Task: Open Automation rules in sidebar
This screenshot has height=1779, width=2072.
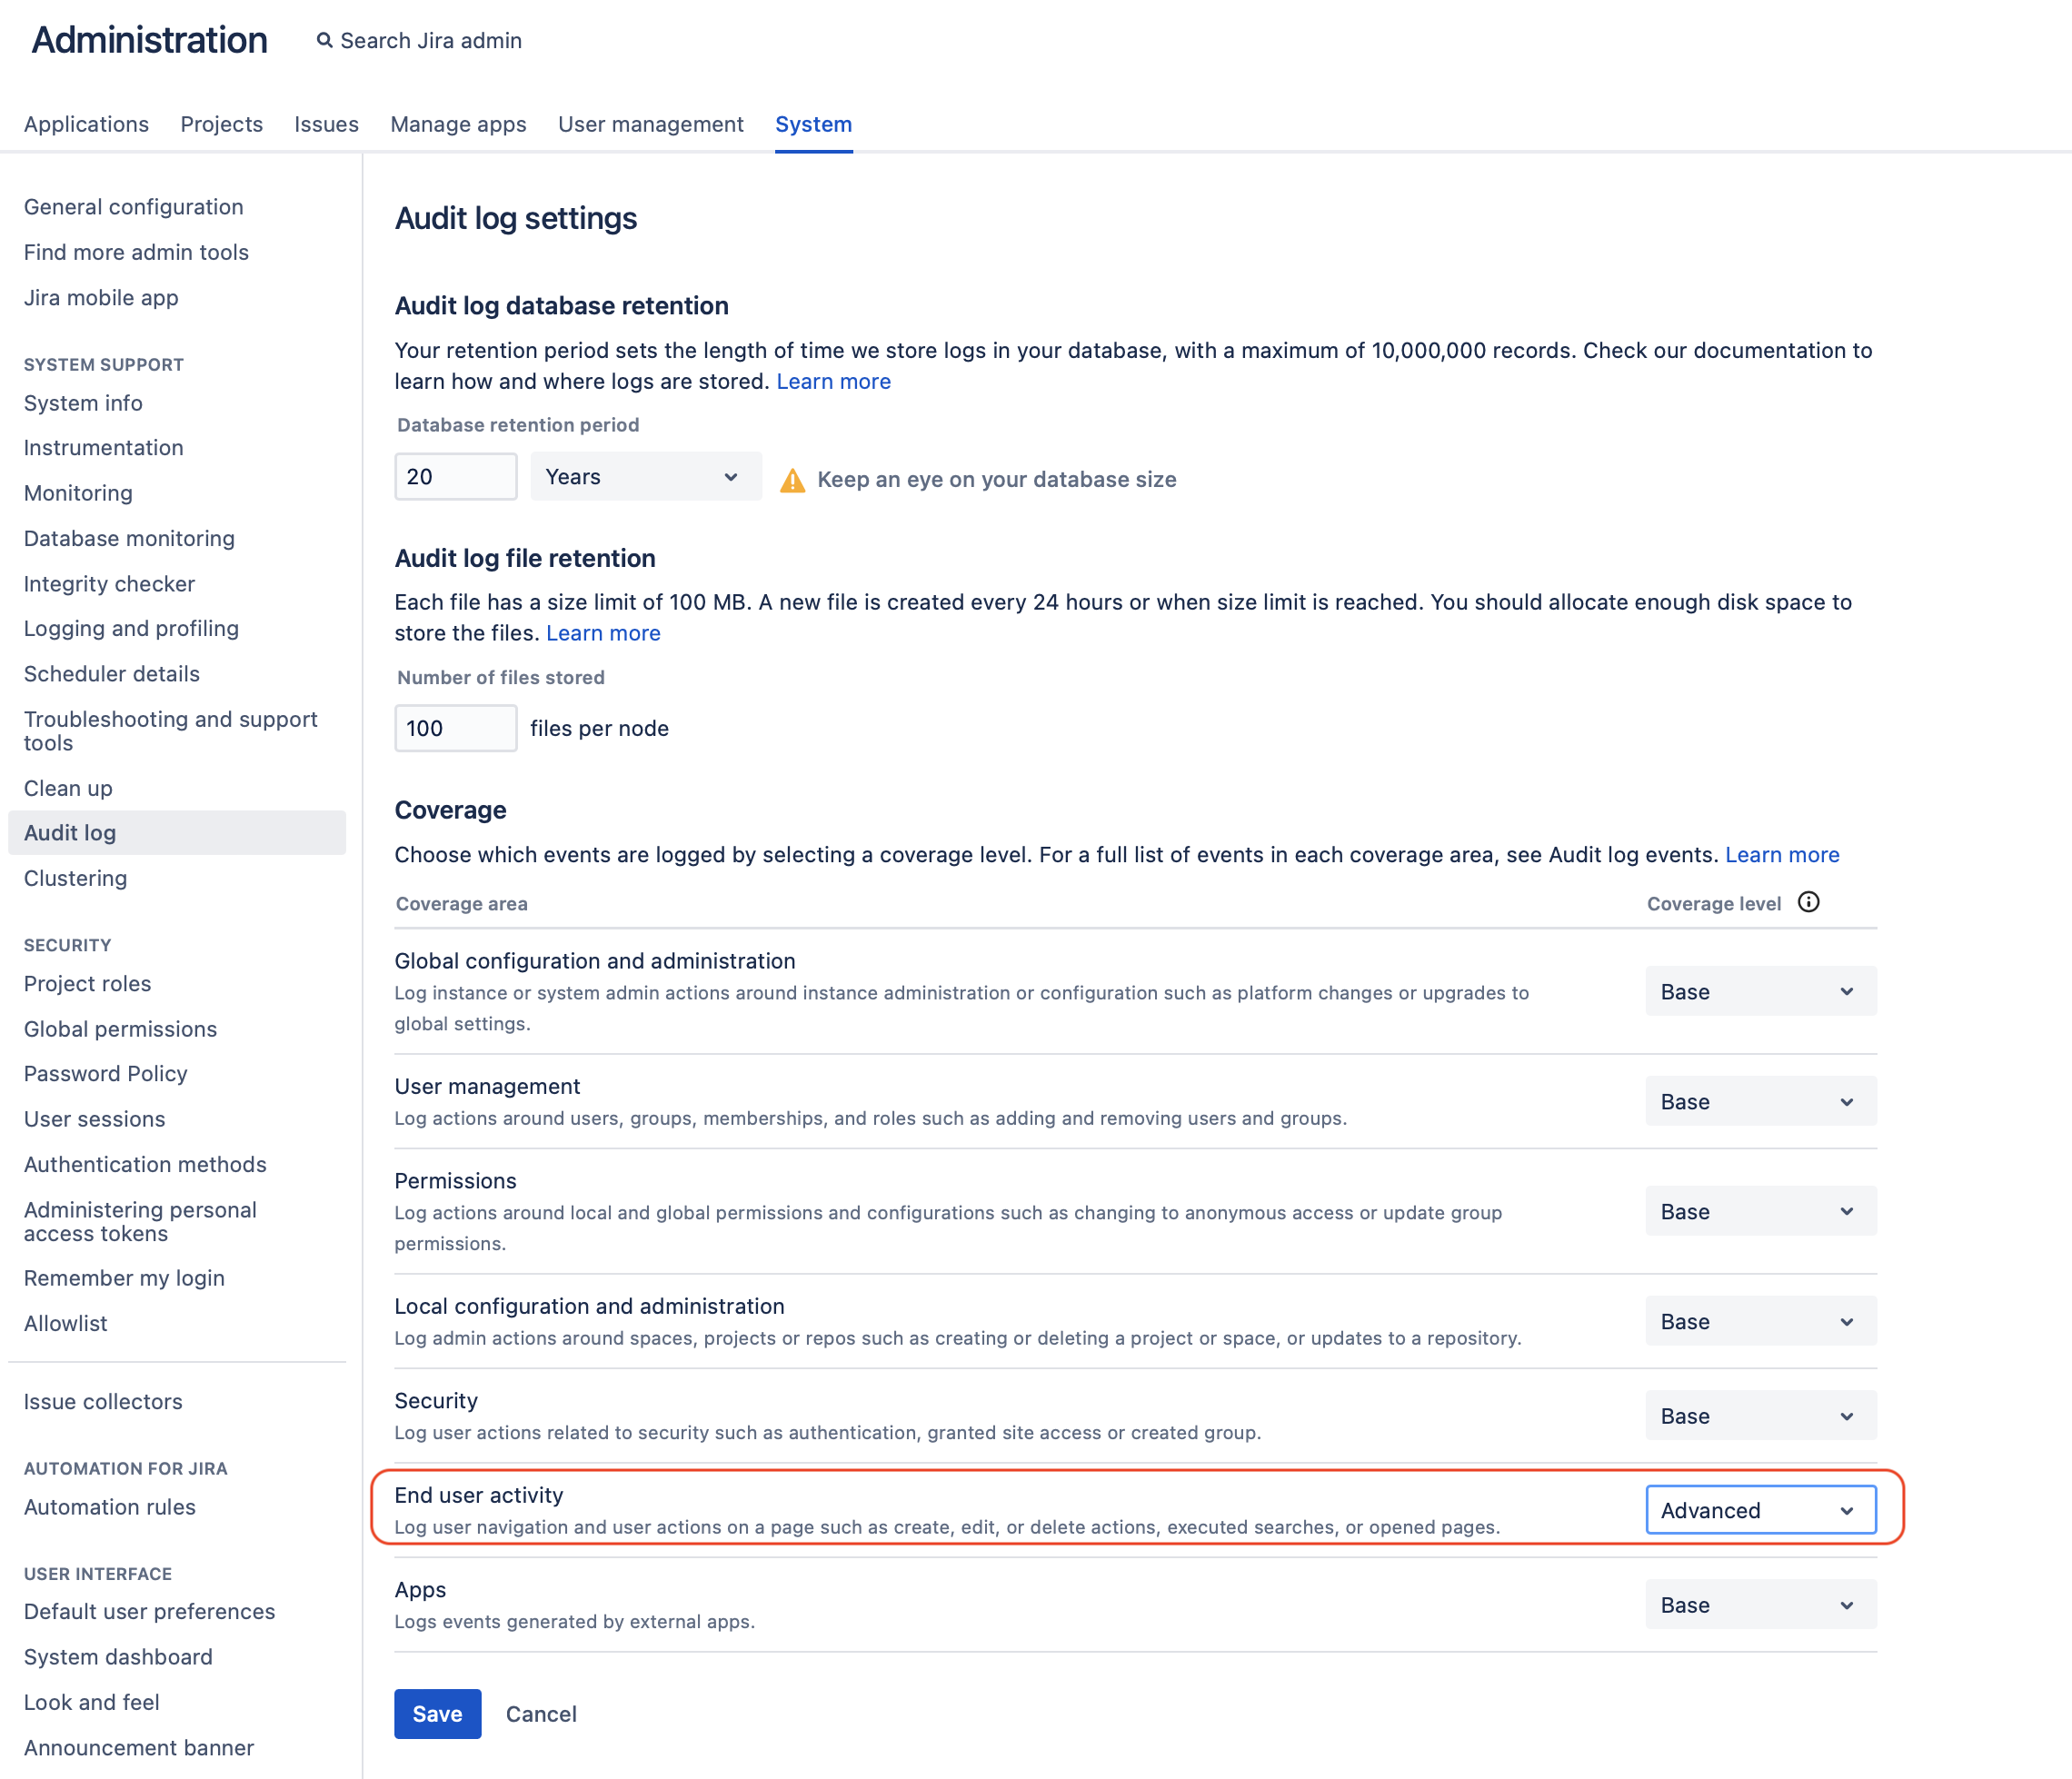Action: click(110, 1506)
